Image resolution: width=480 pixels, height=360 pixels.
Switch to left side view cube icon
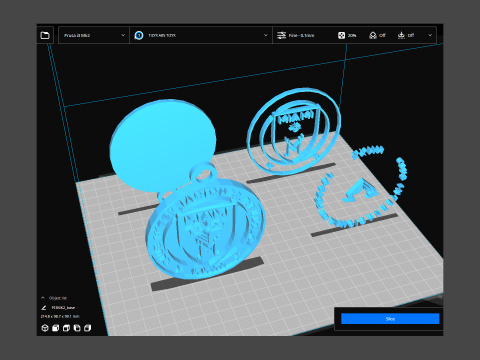(x=77, y=328)
